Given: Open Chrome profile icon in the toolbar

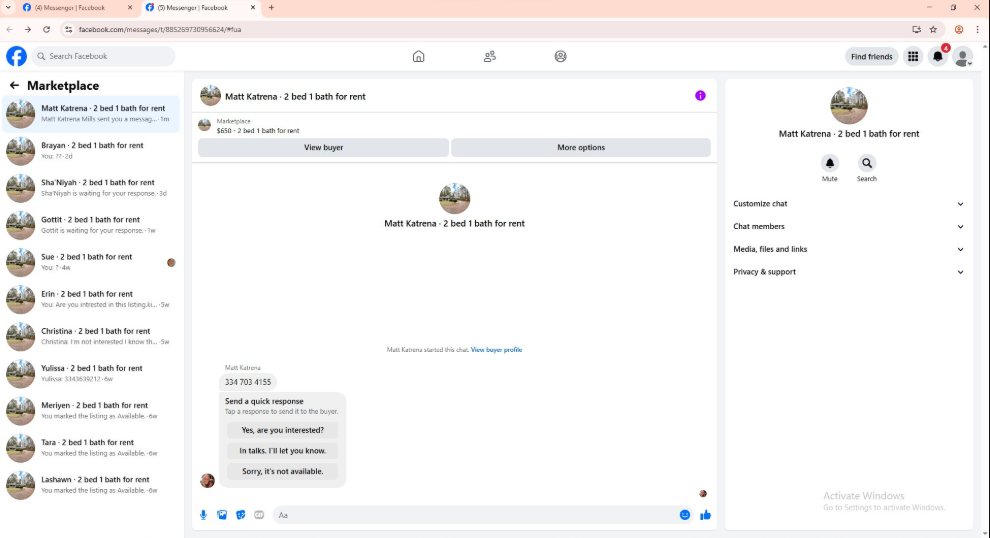Looking at the screenshot, I should click(x=958, y=30).
